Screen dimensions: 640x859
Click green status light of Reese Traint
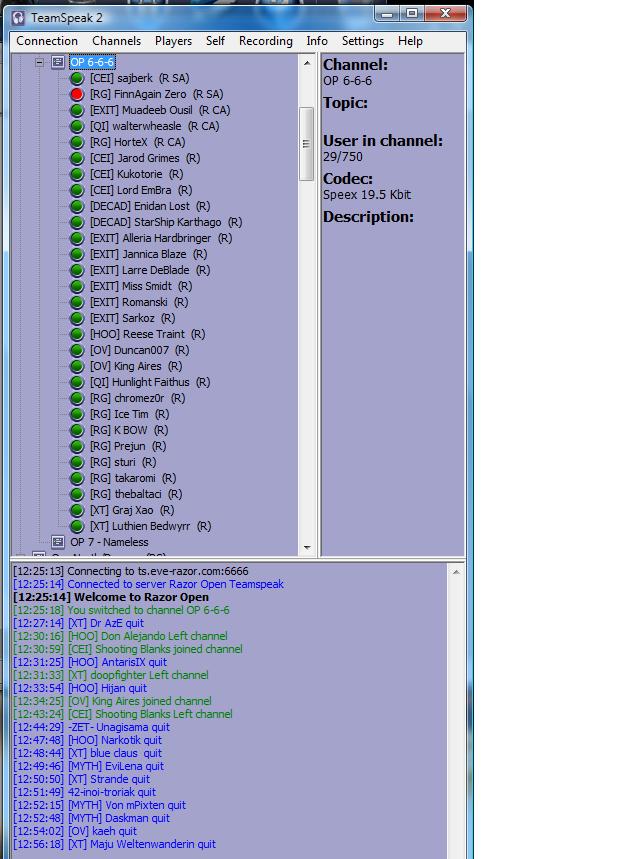[x=77, y=334]
